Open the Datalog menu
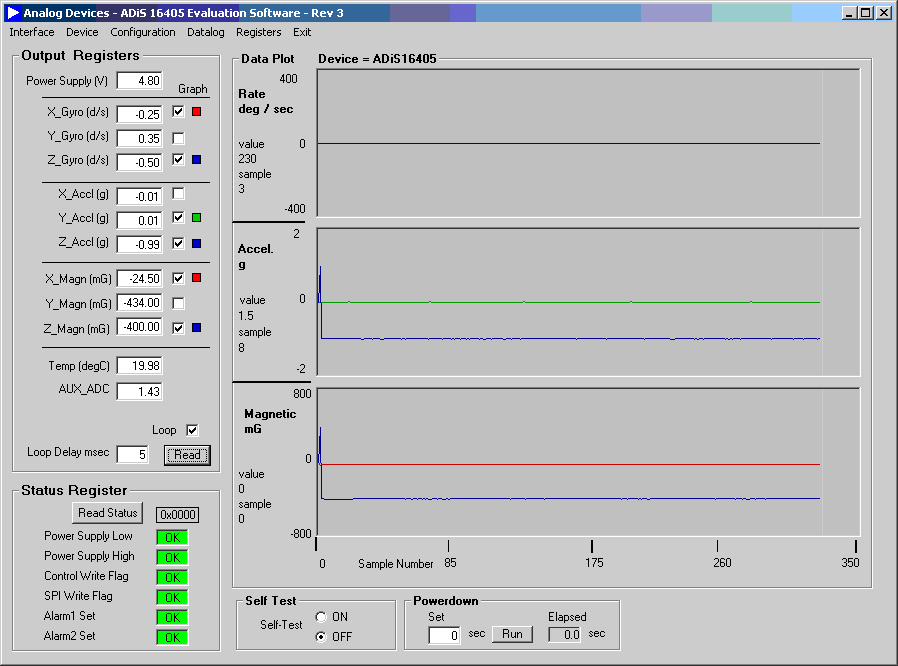Screen dimensions: 898x666 pyautogui.click(x=206, y=32)
